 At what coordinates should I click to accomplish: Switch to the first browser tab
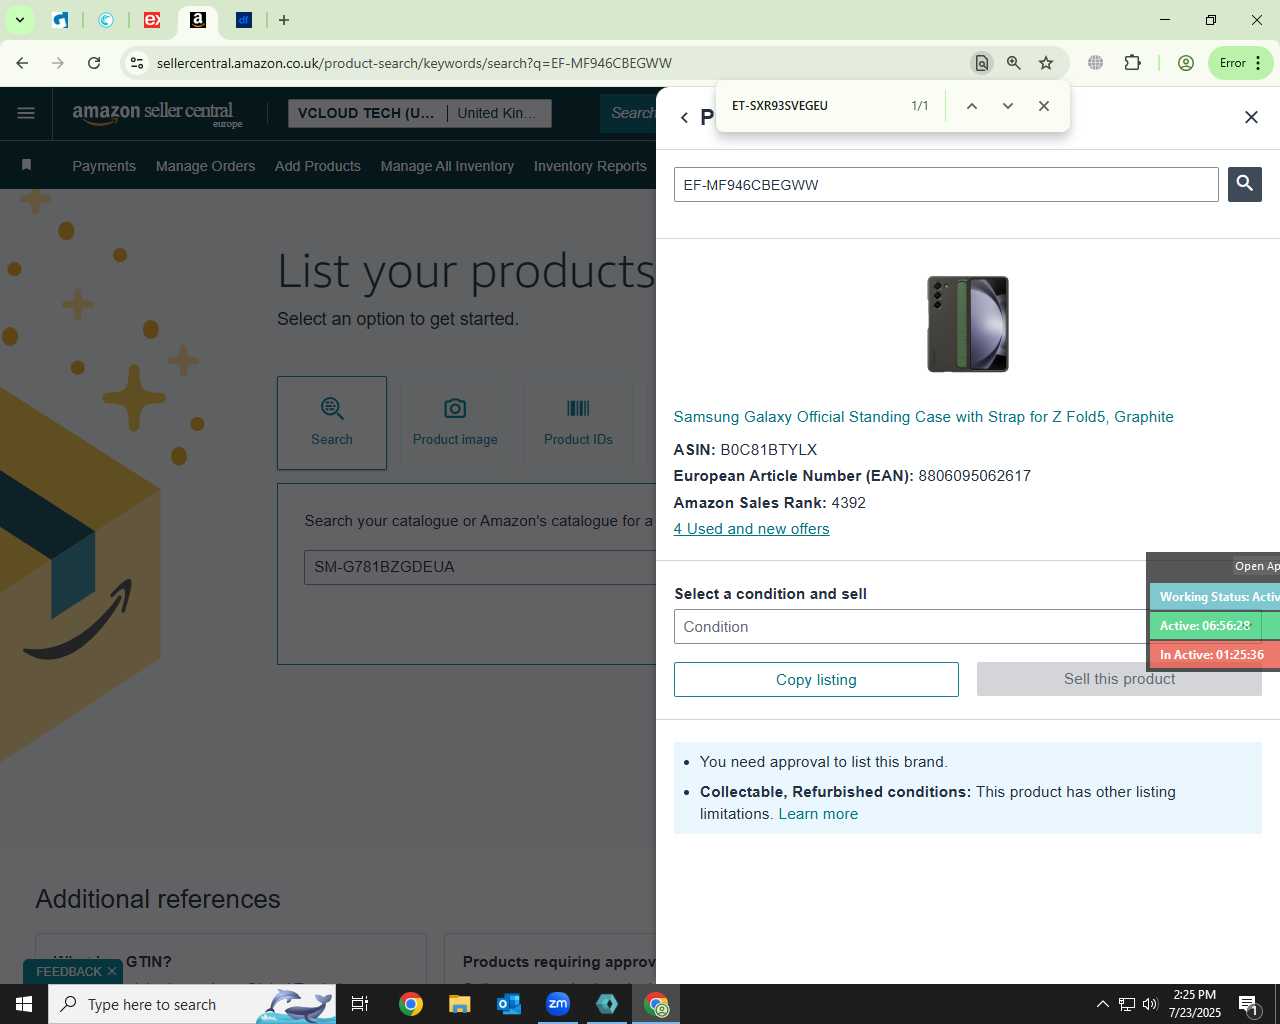(61, 20)
